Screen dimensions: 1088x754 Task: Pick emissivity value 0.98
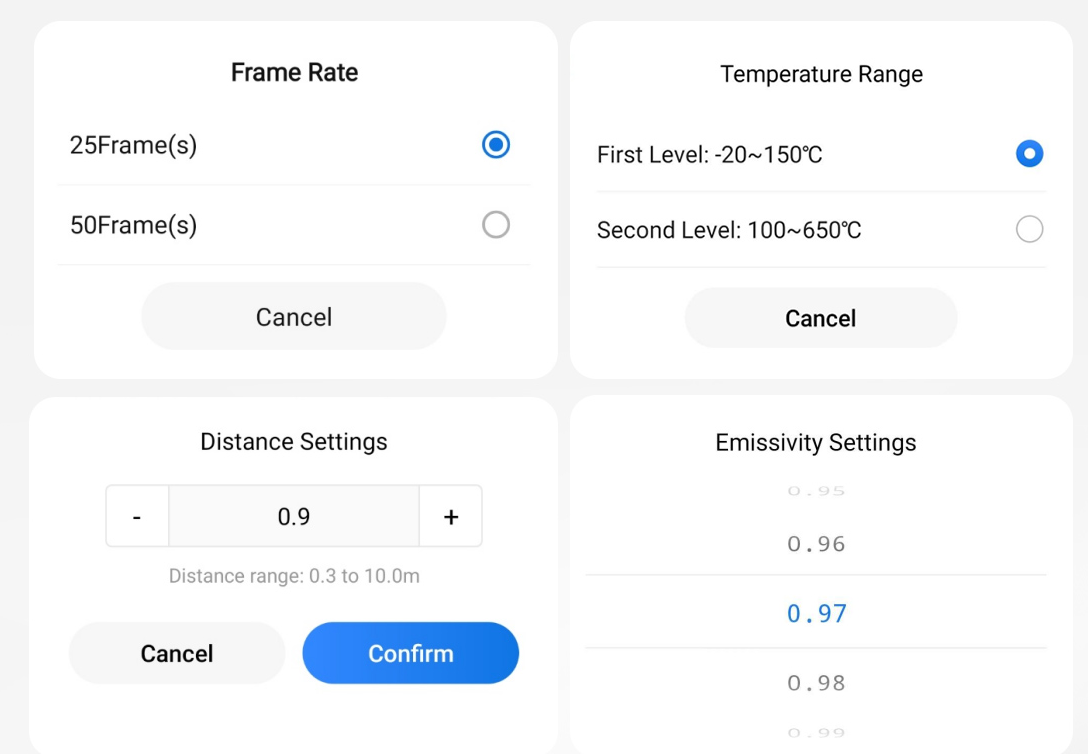coord(816,683)
